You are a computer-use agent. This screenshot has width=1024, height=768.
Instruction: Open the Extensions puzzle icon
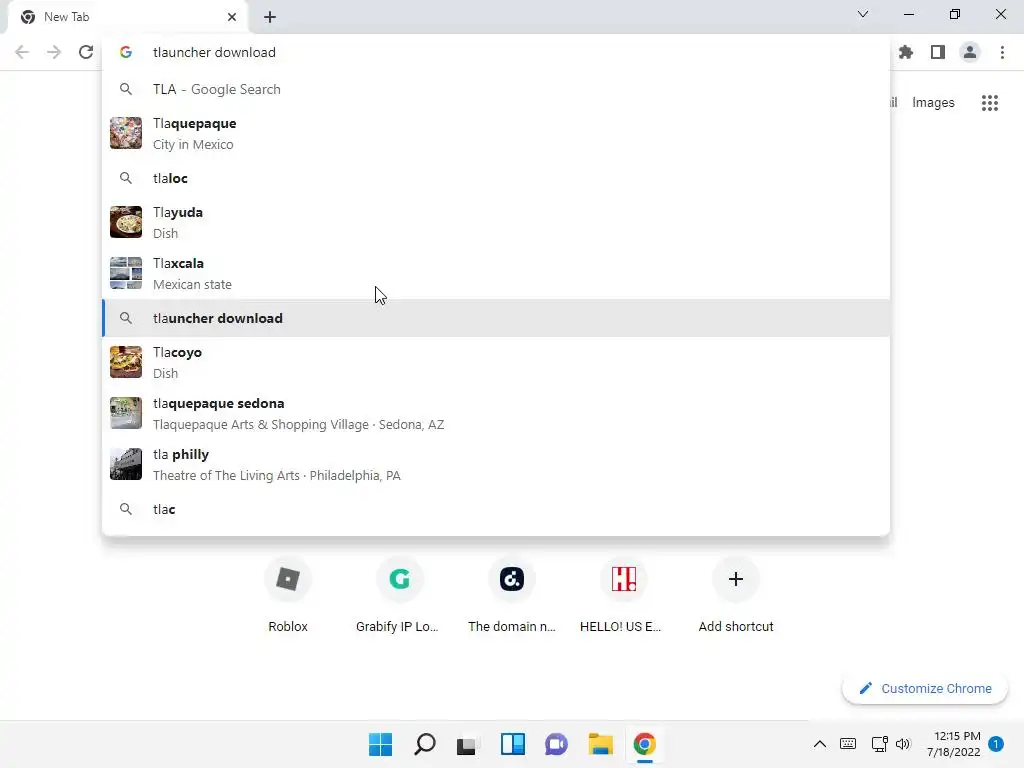[906, 52]
